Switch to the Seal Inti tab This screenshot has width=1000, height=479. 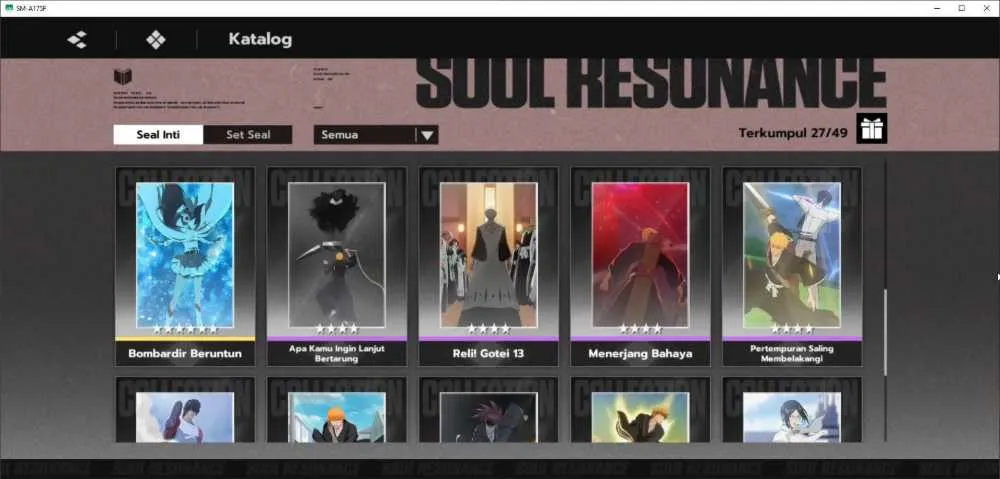(x=158, y=135)
